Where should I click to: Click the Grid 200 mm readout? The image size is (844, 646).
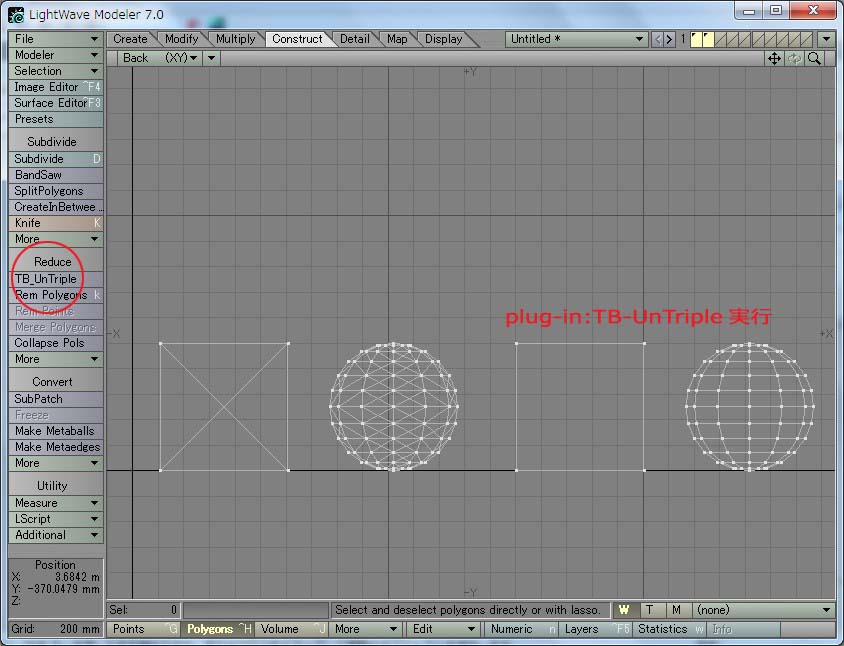(x=56, y=629)
